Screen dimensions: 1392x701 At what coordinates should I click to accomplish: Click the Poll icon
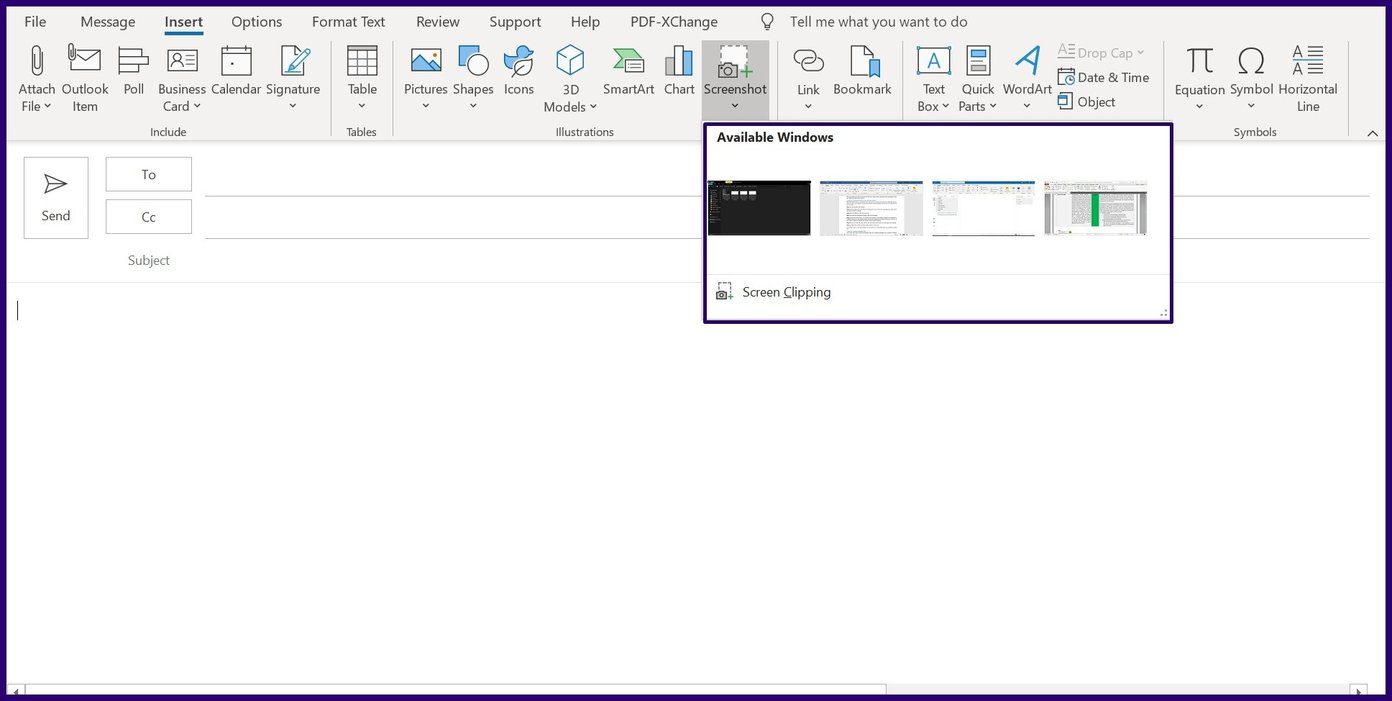coord(133,60)
